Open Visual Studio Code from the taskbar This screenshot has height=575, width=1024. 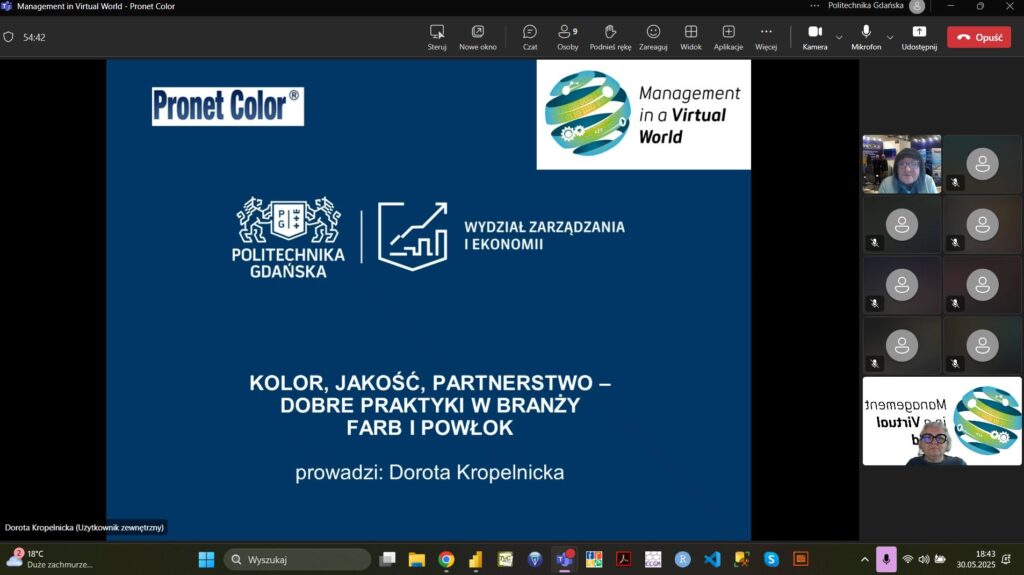click(712, 559)
